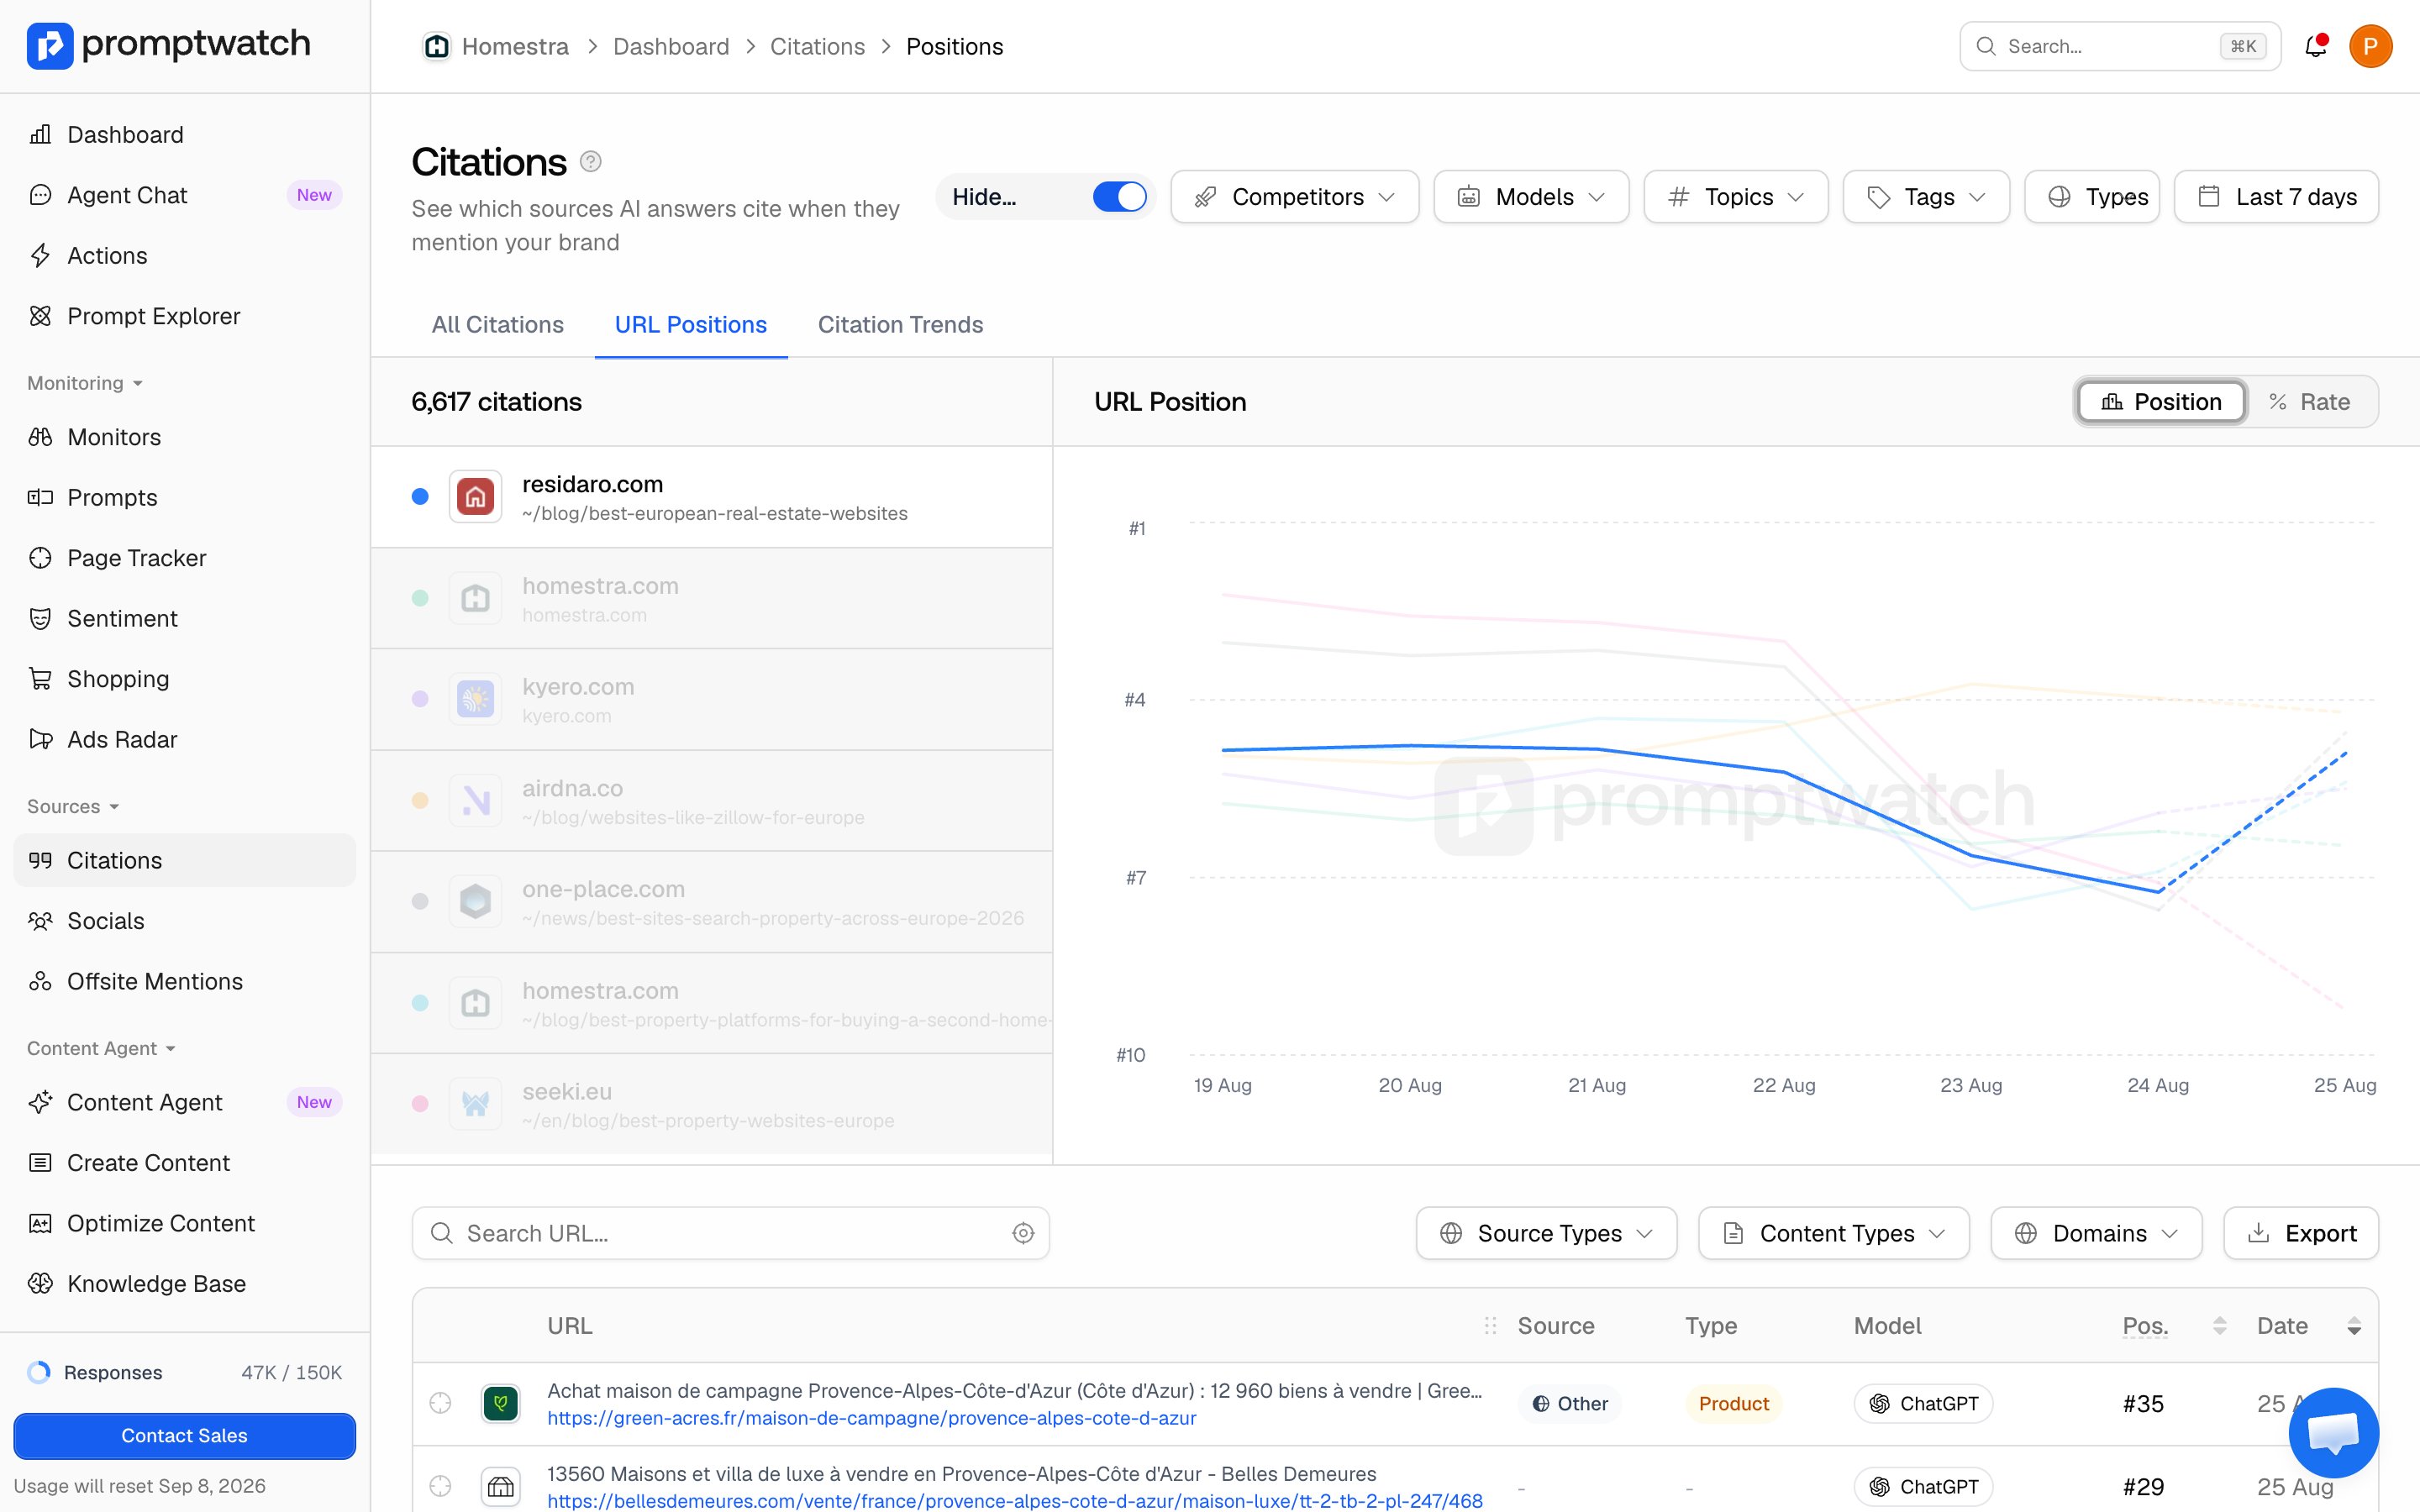Viewport: 2420px width, 1512px height.
Task: Open Source Types dropdown
Action: pos(1546,1233)
